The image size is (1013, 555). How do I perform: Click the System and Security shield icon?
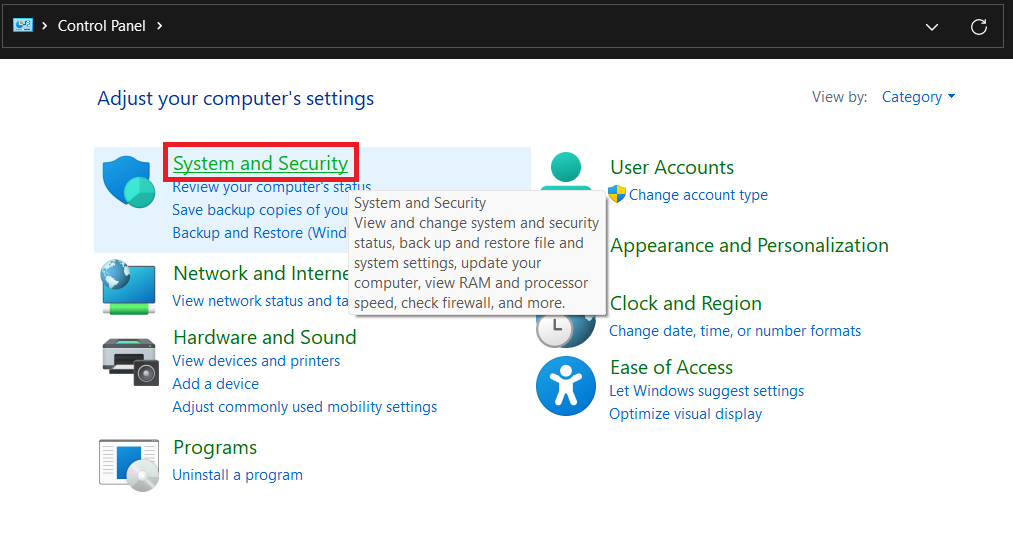click(x=129, y=182)
